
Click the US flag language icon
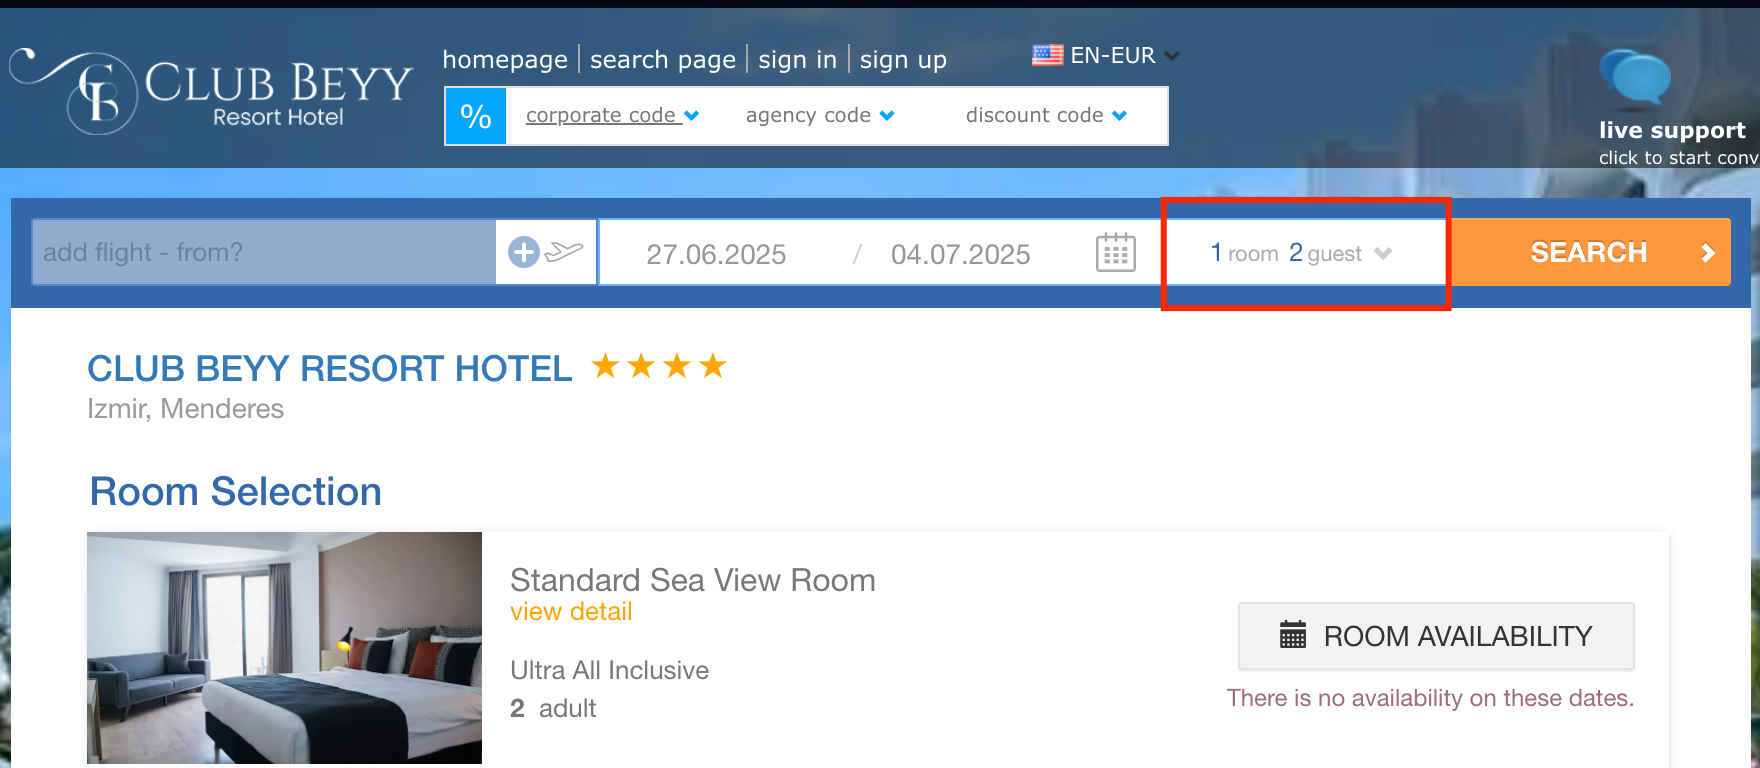pos(1047,56)
